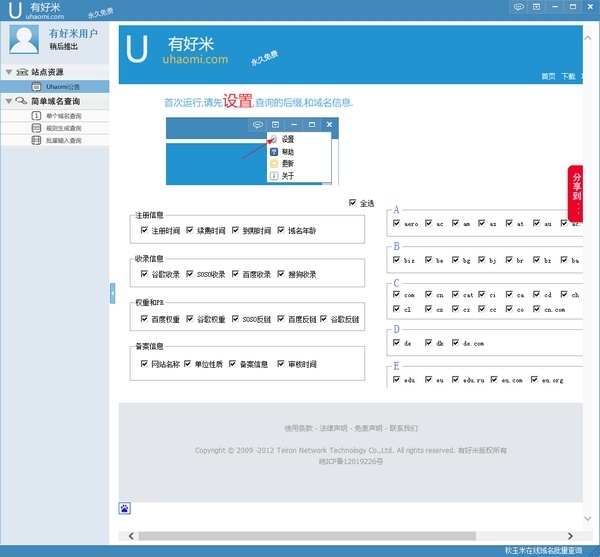Click the Uhaomi公告 page icon
This screenshot has width=600, height=557.
point(36,87)
